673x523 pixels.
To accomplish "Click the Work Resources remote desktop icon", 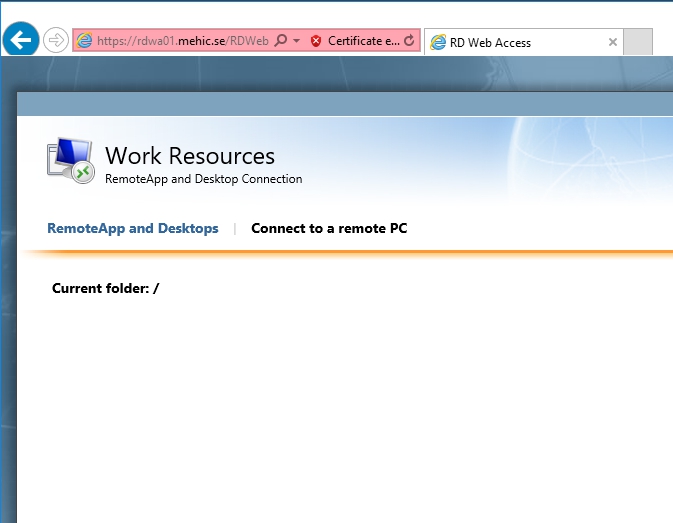I will pyautogui.click(x=71, y=160).
